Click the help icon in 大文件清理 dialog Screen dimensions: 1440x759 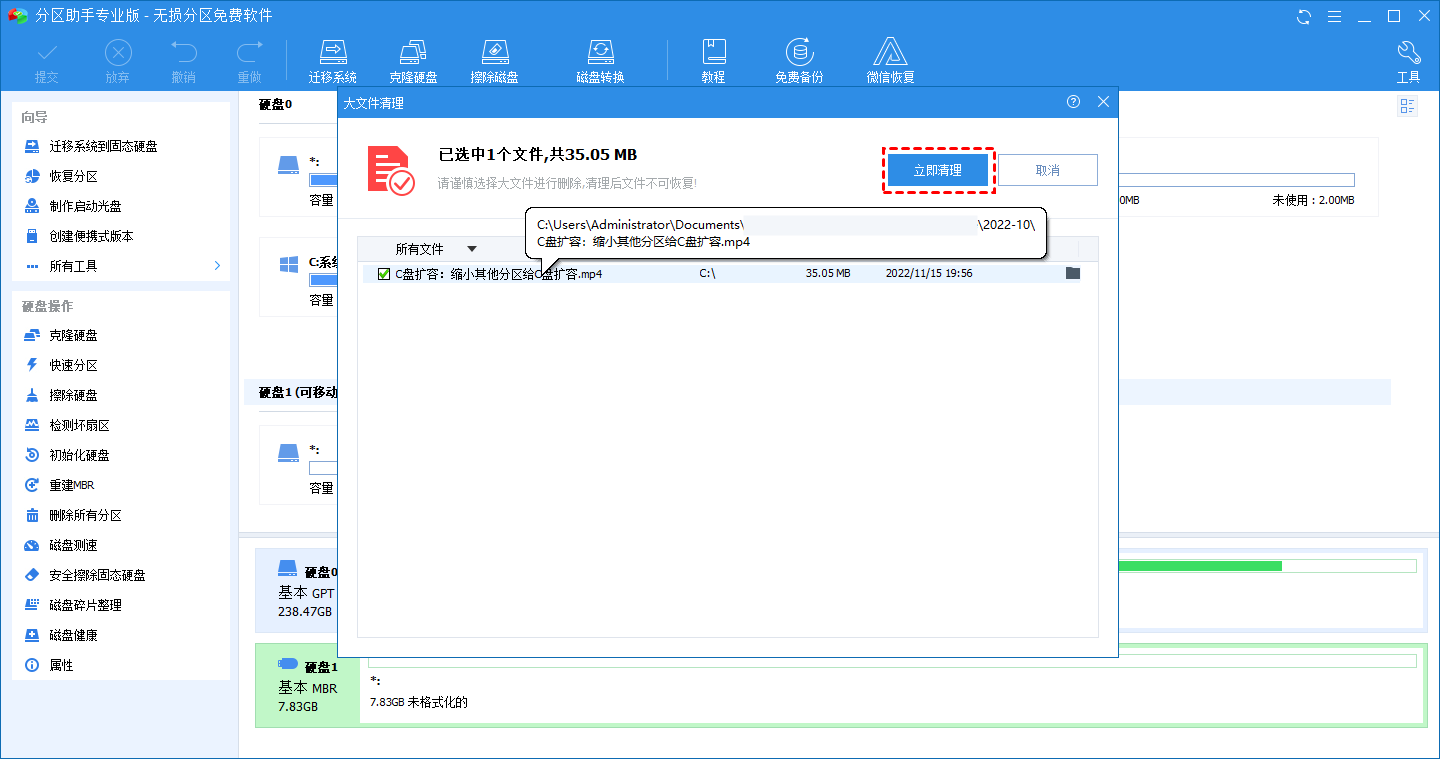(1074, 102)
